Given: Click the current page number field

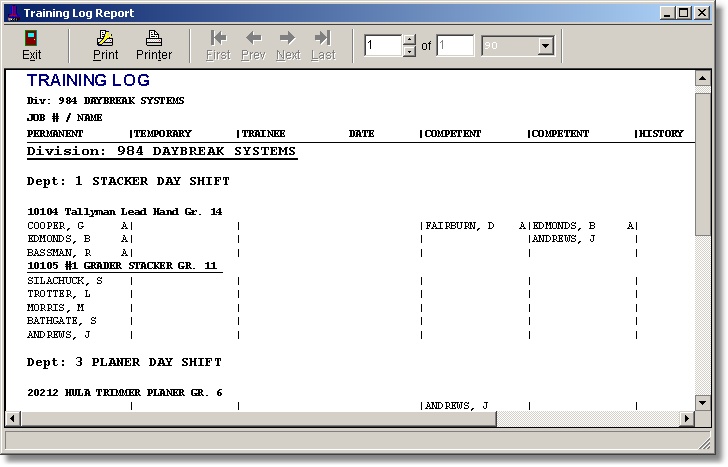Looking at the screenshot, I should (382, 46).
